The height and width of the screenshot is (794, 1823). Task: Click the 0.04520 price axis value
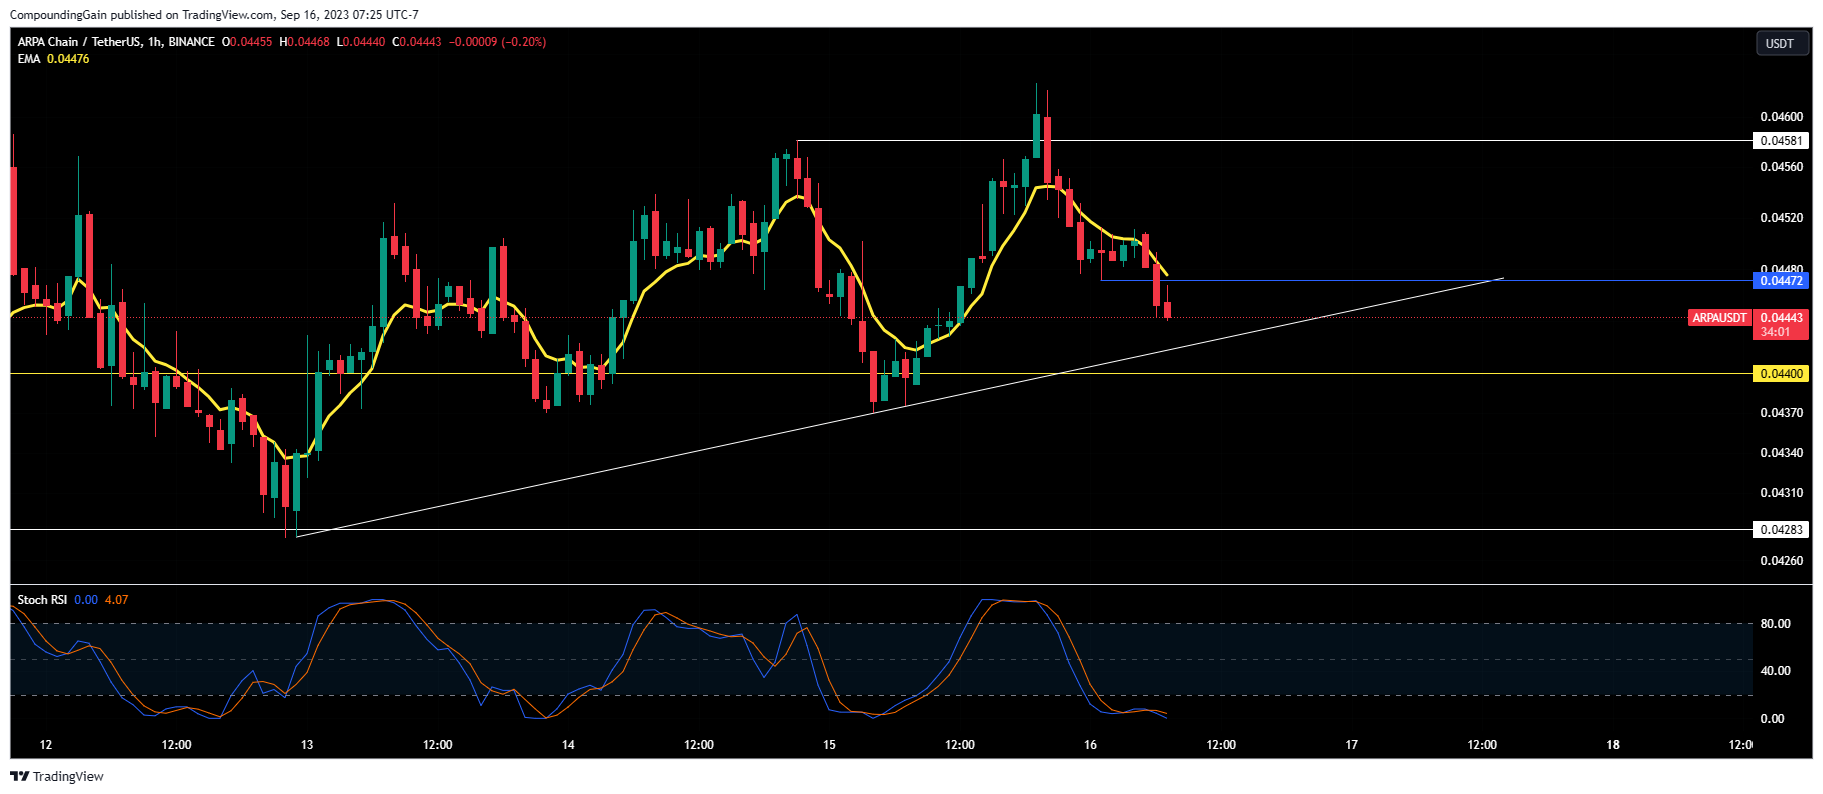[1781, 218]
